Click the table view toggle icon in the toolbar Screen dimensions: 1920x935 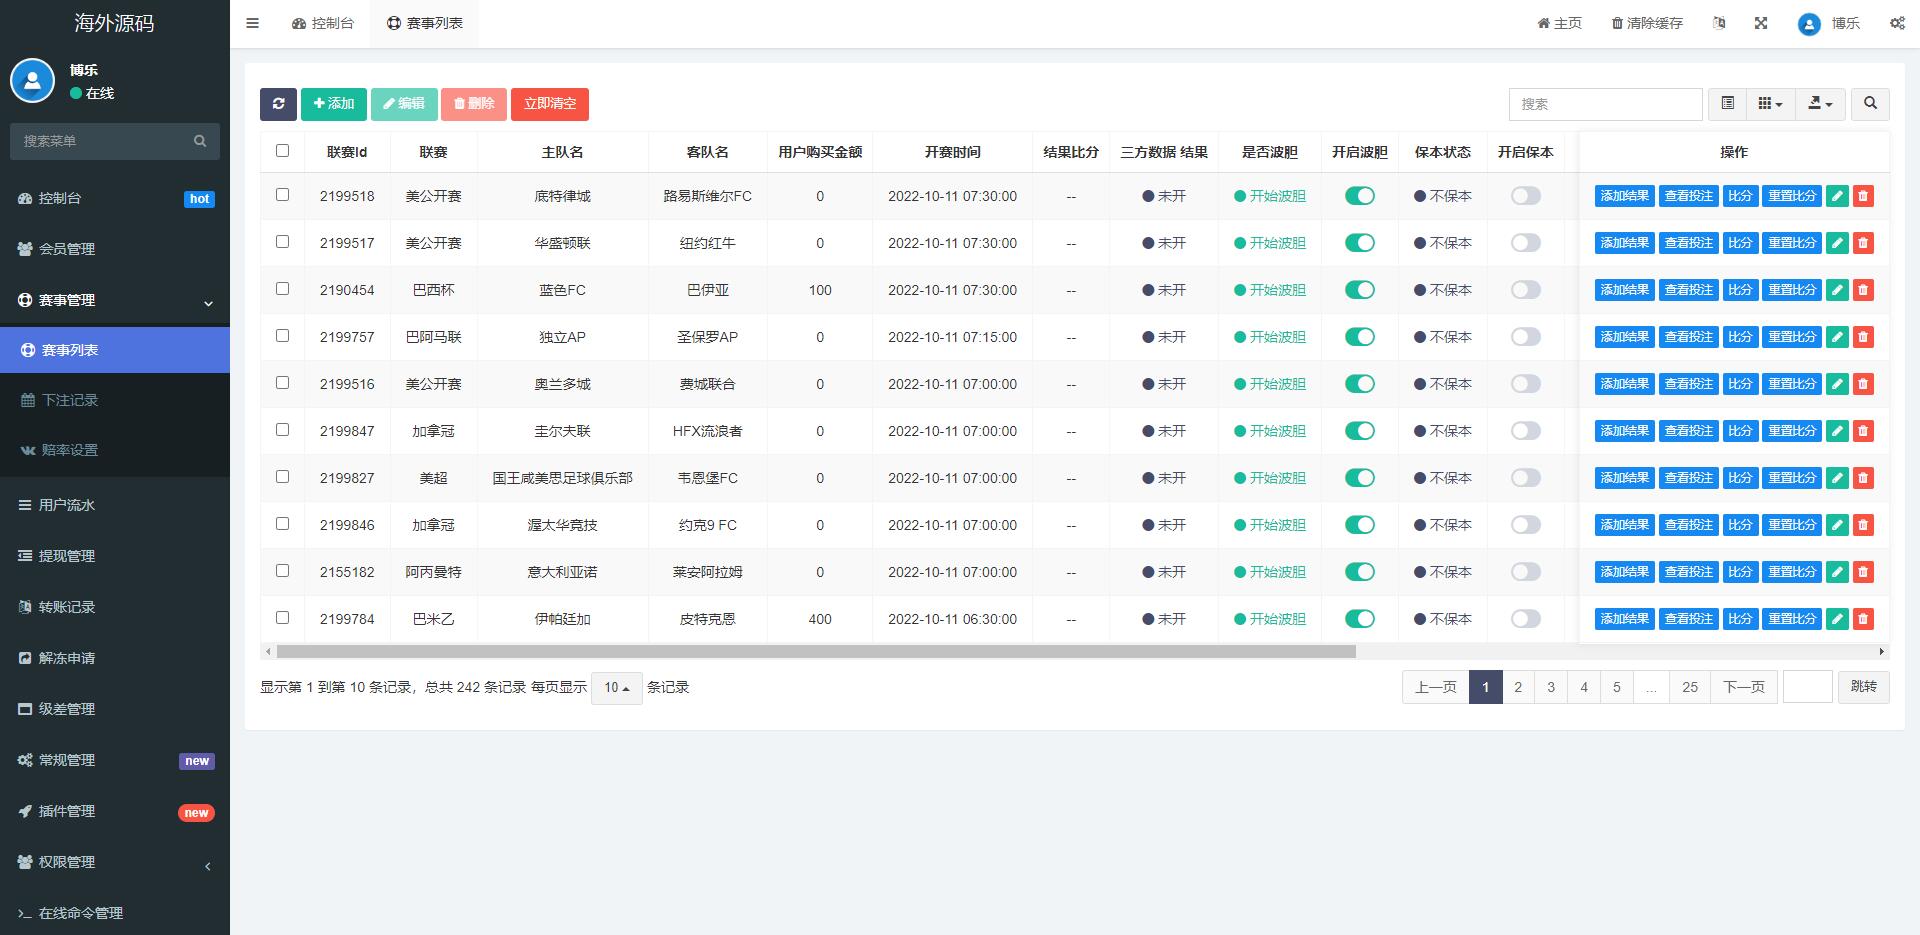tap(1727, 104)
